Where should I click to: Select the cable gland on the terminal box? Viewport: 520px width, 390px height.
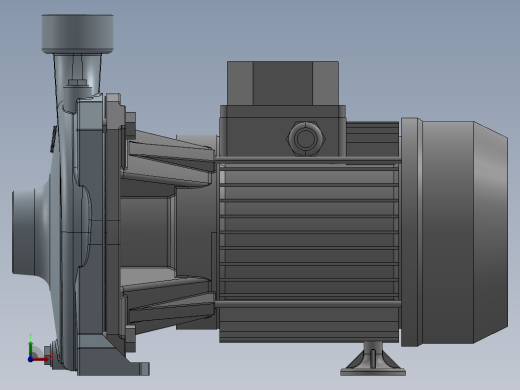306,139
